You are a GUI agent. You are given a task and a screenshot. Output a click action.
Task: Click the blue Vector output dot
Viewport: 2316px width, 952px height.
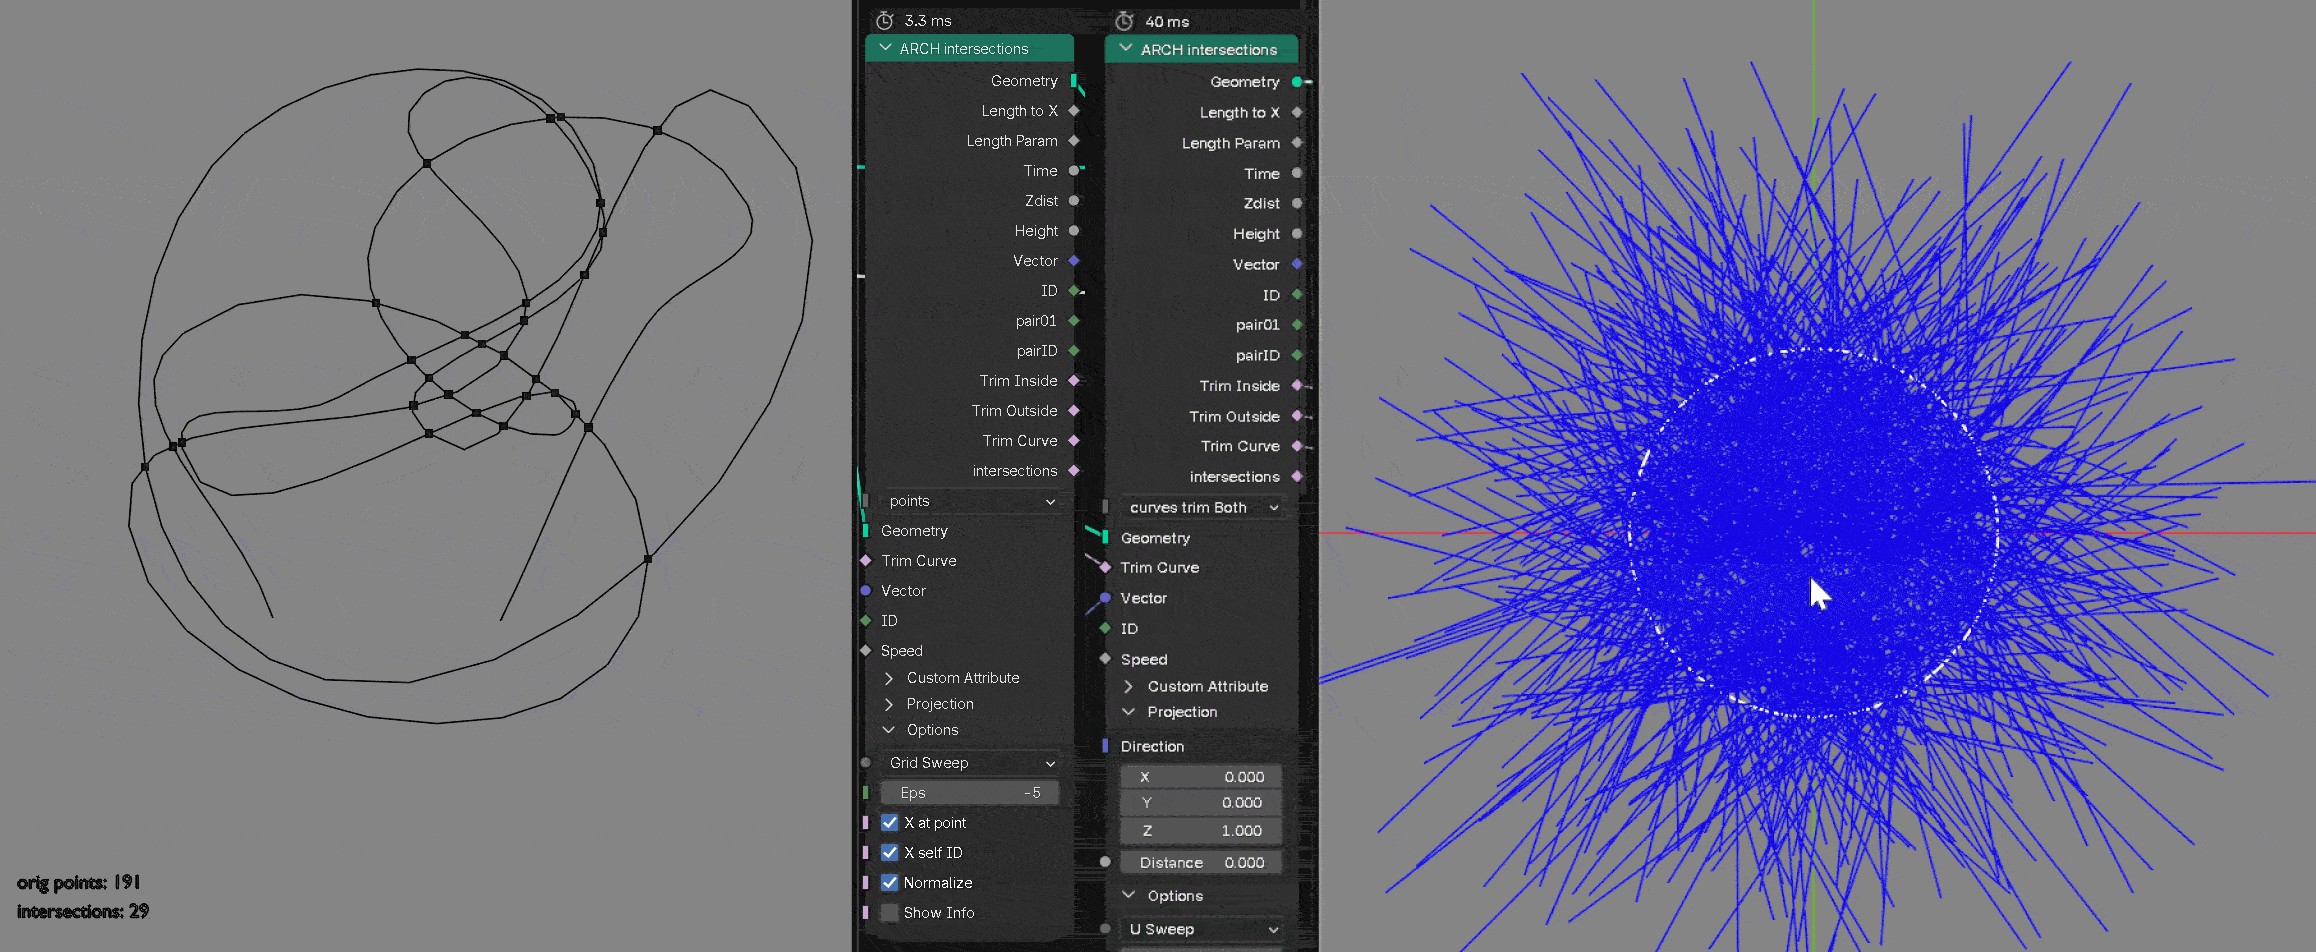(x=1075, y=260)
